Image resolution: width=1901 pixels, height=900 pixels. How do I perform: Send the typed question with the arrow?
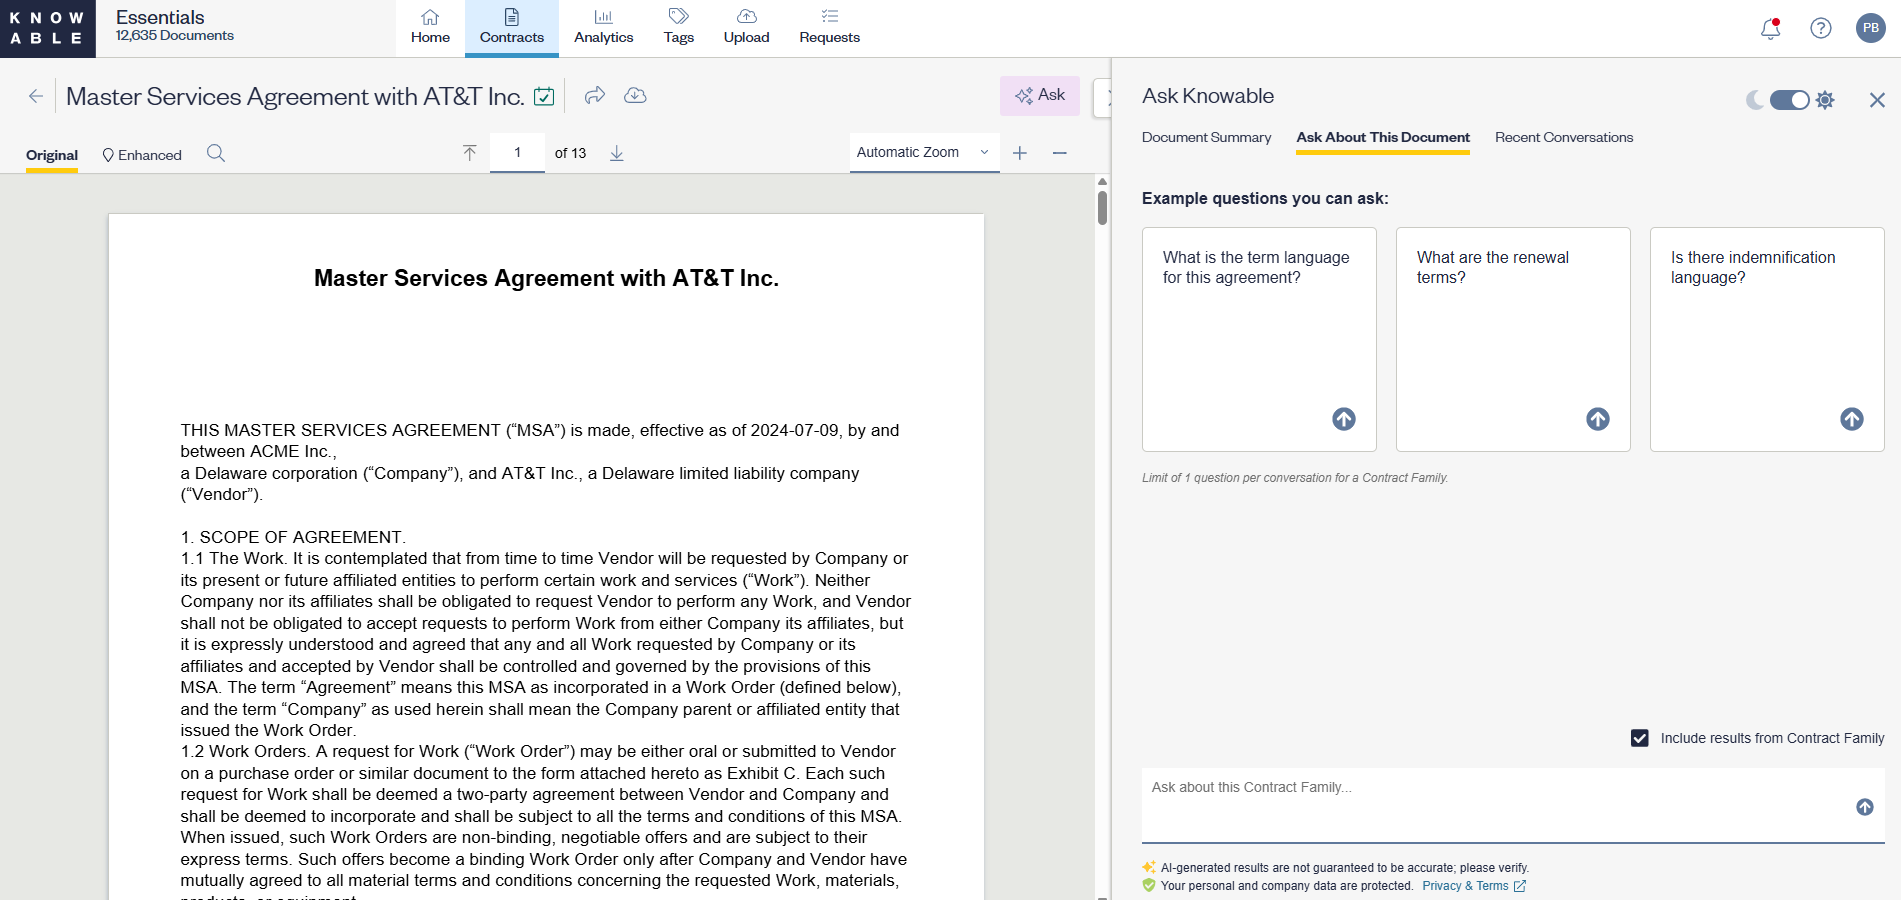tap(1865, 807)
